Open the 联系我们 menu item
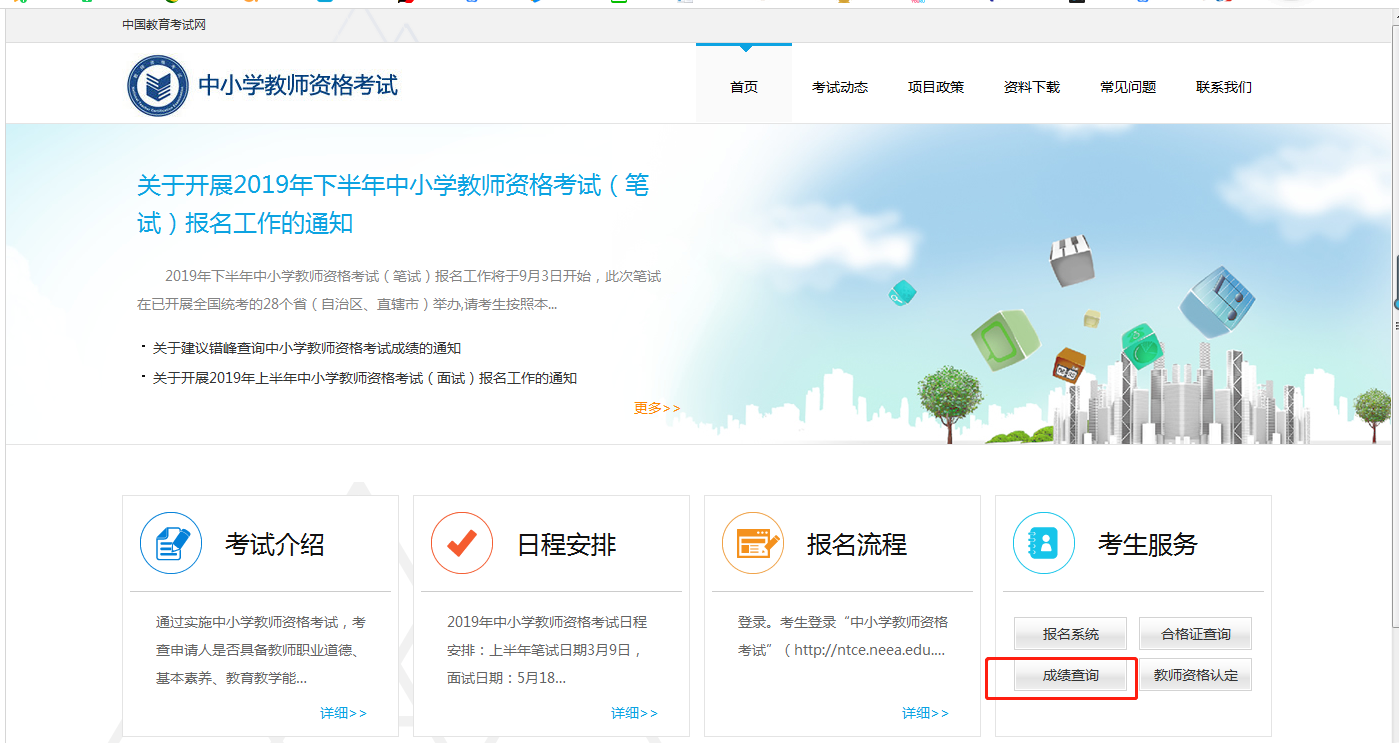 coord(1222,87)
